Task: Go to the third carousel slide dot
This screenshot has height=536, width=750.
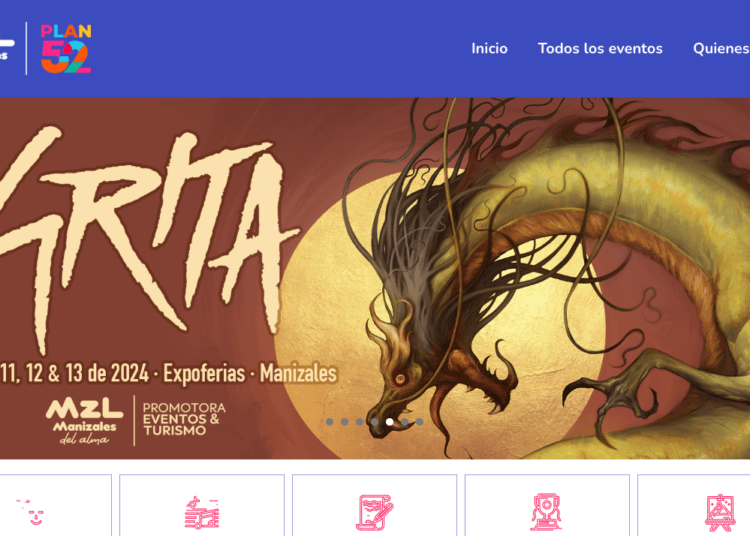Action: click(360, 422)
